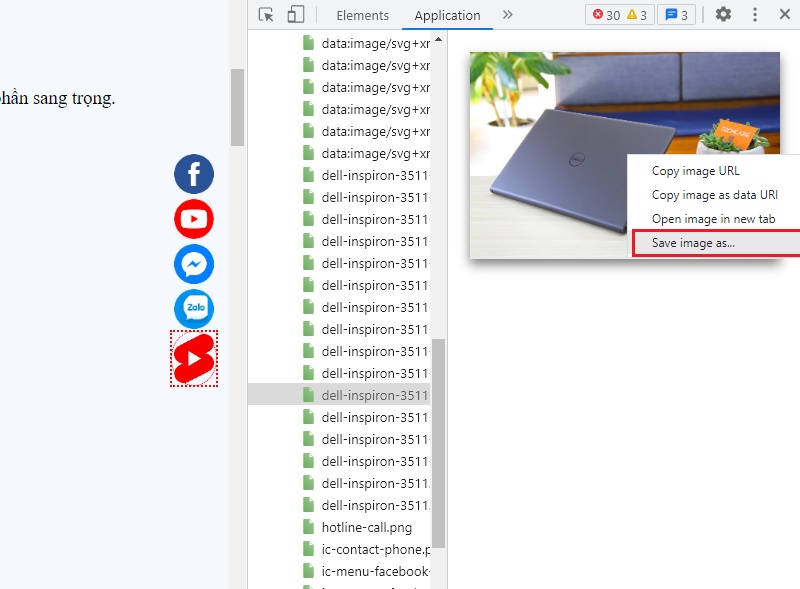Screen dimensions: 800x589
Task: Switch to the Elements tab
Action: tap(362, 15)
